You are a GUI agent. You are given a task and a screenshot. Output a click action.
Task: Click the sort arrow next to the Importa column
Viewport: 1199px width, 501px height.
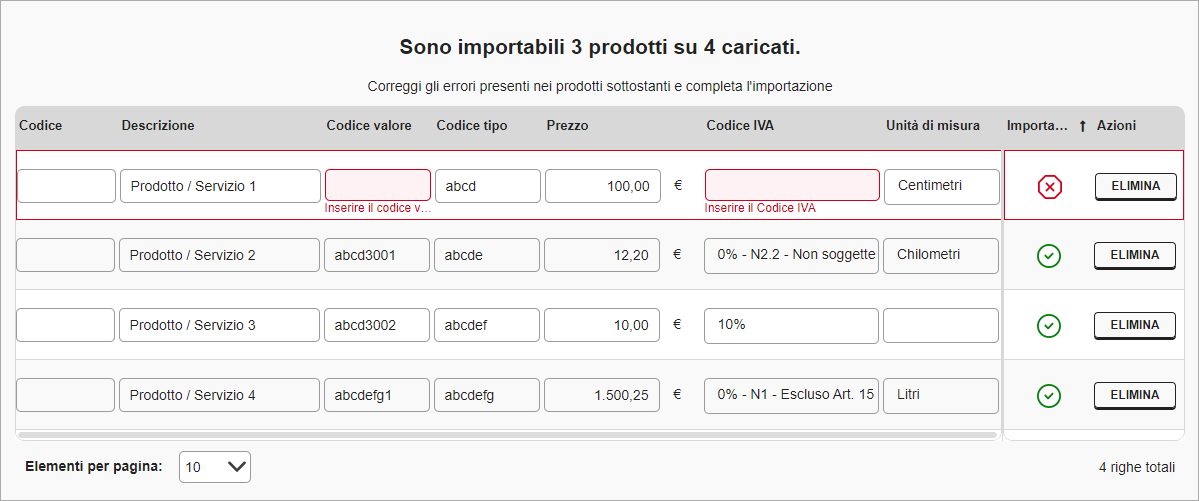[1082, 126]
